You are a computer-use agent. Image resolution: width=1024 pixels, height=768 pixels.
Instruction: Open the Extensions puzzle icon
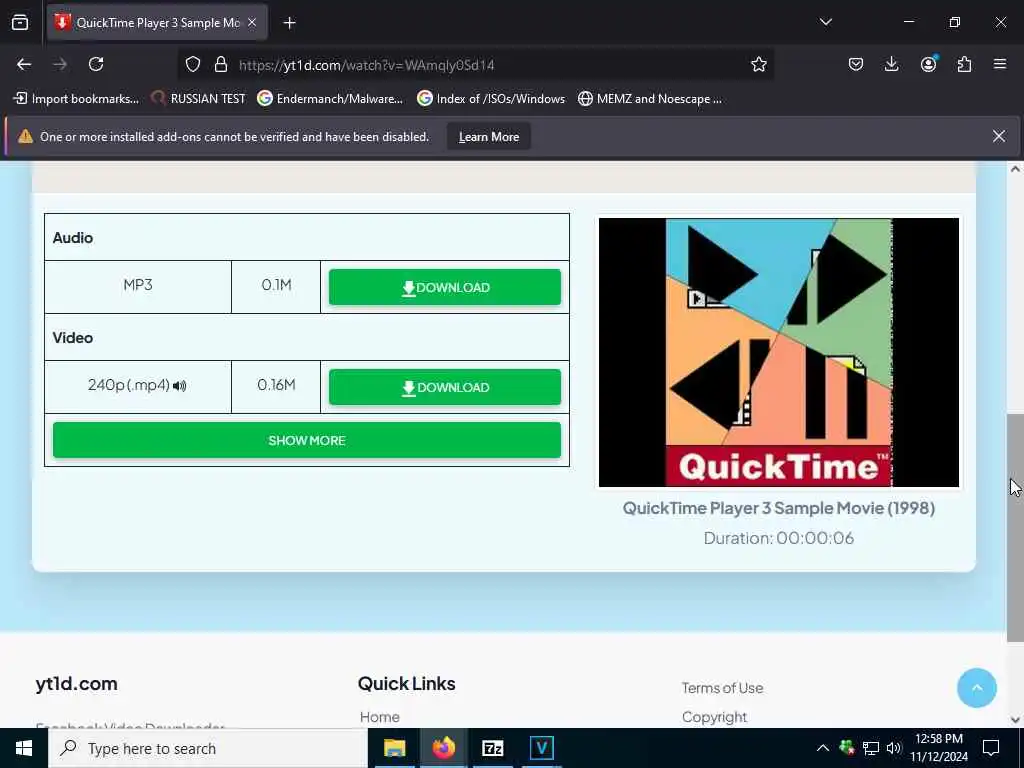pyautogui.click(x=964, y=64)
